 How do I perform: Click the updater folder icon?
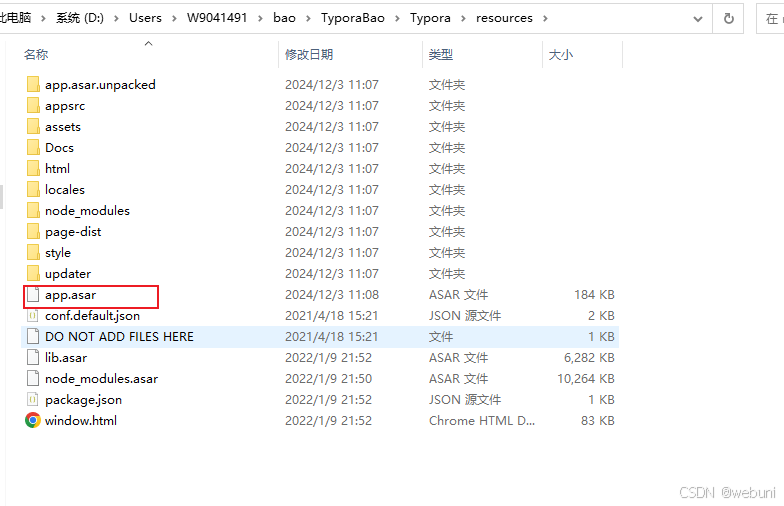click(x=33, y=274)
